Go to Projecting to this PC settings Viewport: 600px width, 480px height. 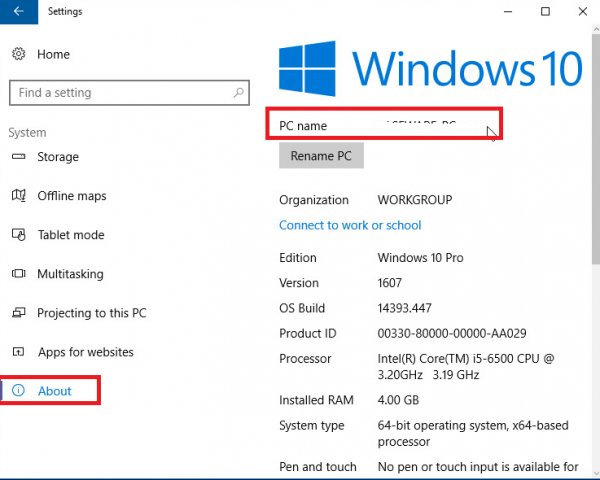[92, 313]
